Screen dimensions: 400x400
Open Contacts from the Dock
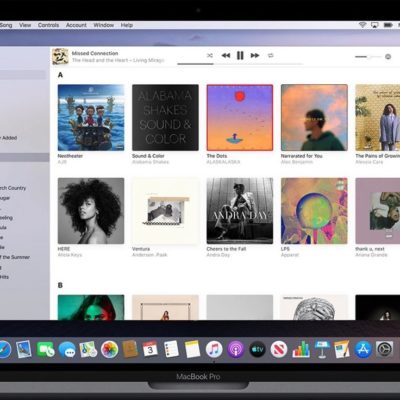(130, 349)
